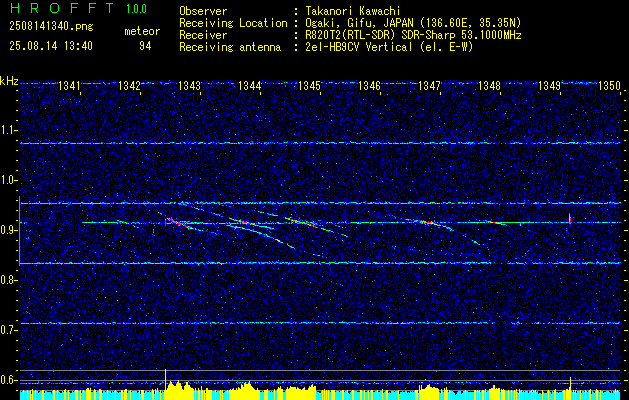Image resolution: width=629 pixels, height=400 pixels.
Task: Select the filename 2508141340.png
Action: [51, 26]
